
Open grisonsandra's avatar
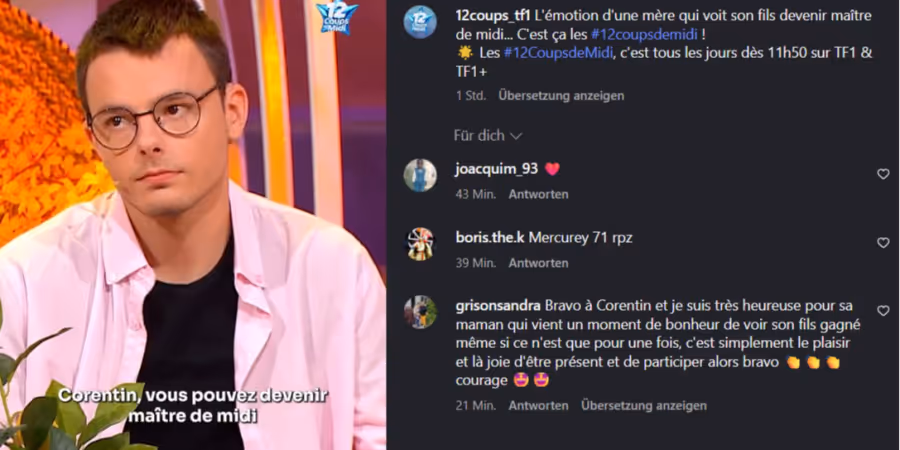420,312
